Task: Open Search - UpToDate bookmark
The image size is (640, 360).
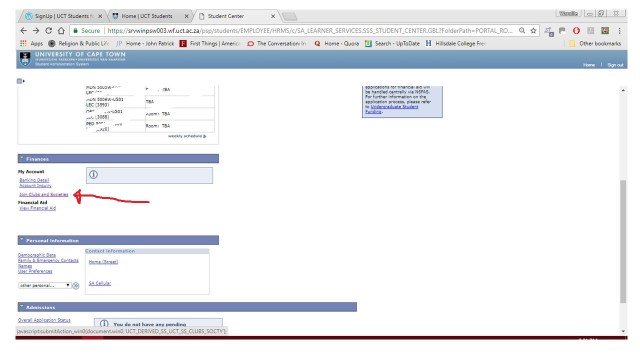Action: click(392, 43)
